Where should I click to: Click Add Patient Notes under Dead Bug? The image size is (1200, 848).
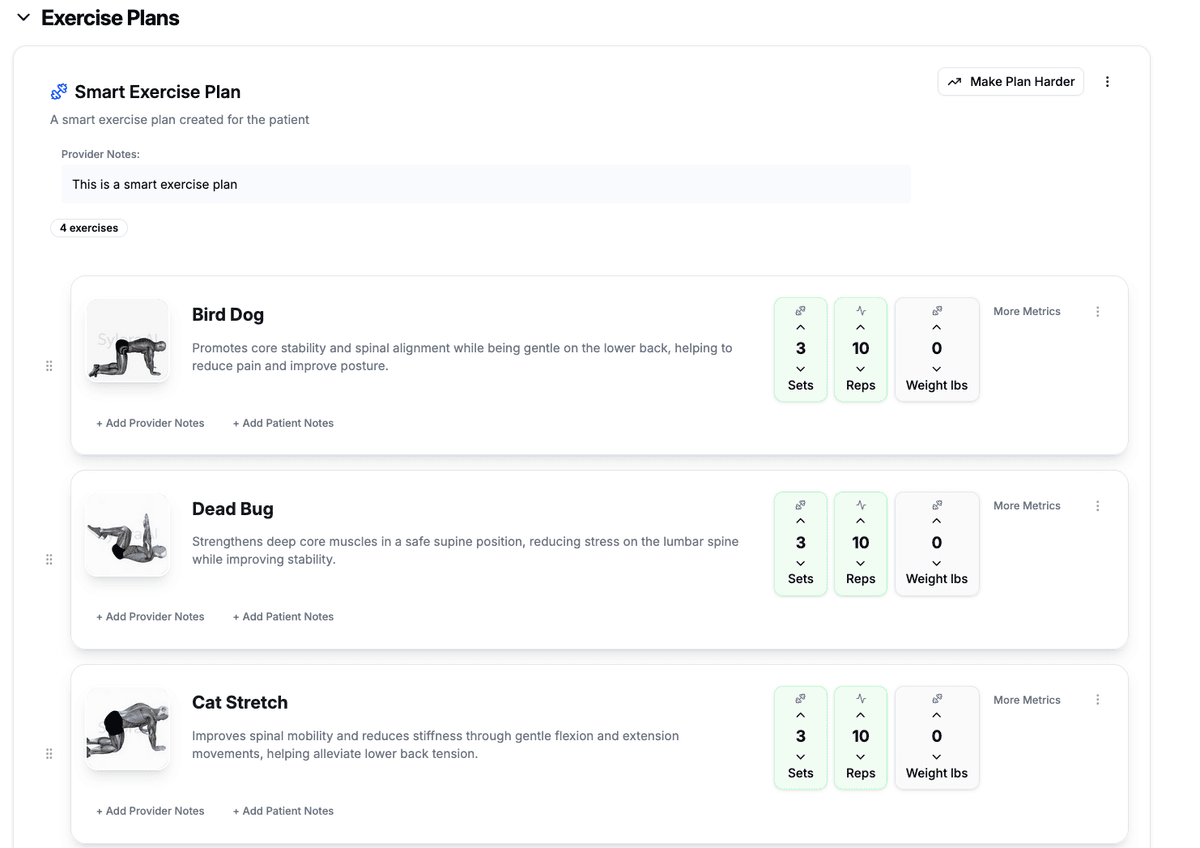pos(283,616)
